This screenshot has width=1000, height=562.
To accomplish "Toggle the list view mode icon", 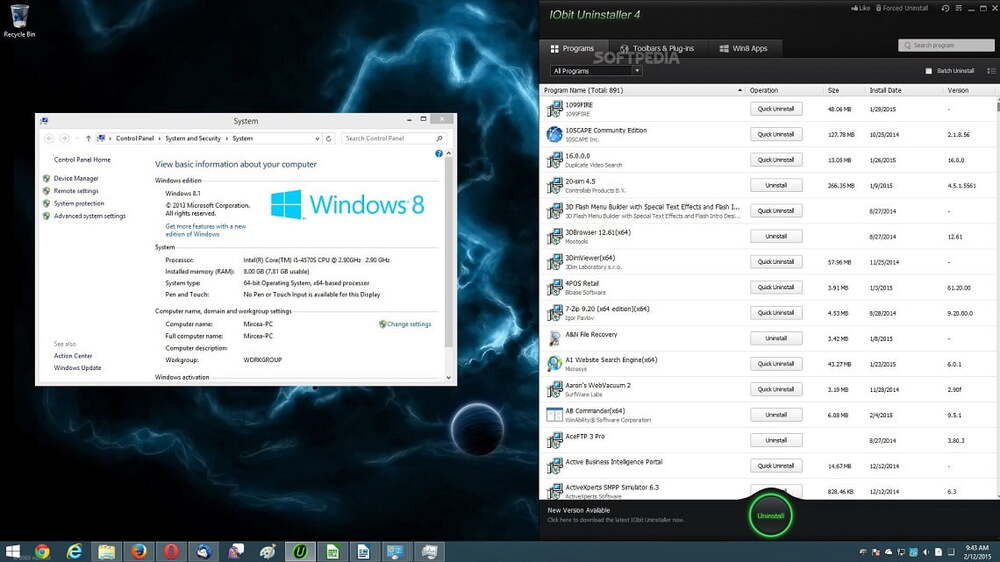I will click(990, 71).
